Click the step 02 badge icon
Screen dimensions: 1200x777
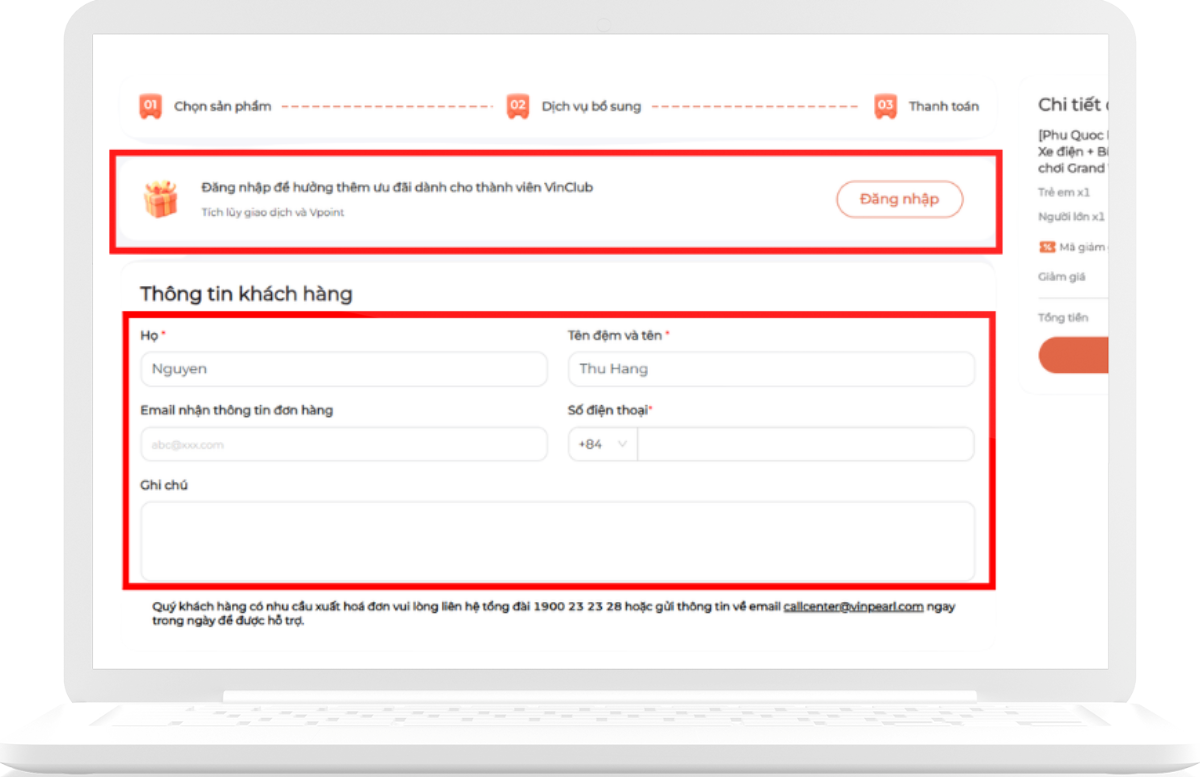coord(517,106)
